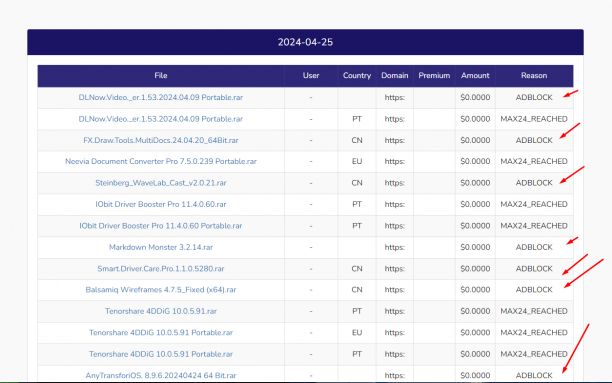Click the user dash in Steinberg_WaveLab_Cast row
This screenshot has width=612, height=383.
pos(311,183)
